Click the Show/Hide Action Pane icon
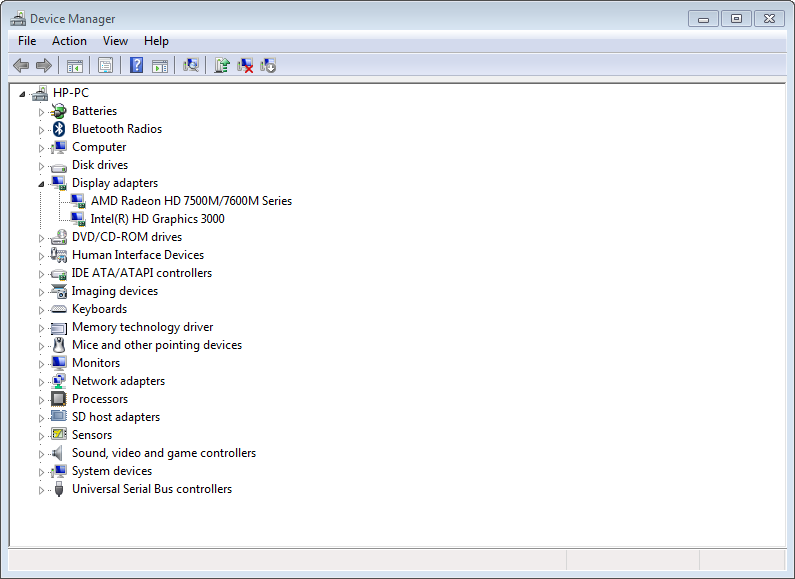 coord(160,65)
